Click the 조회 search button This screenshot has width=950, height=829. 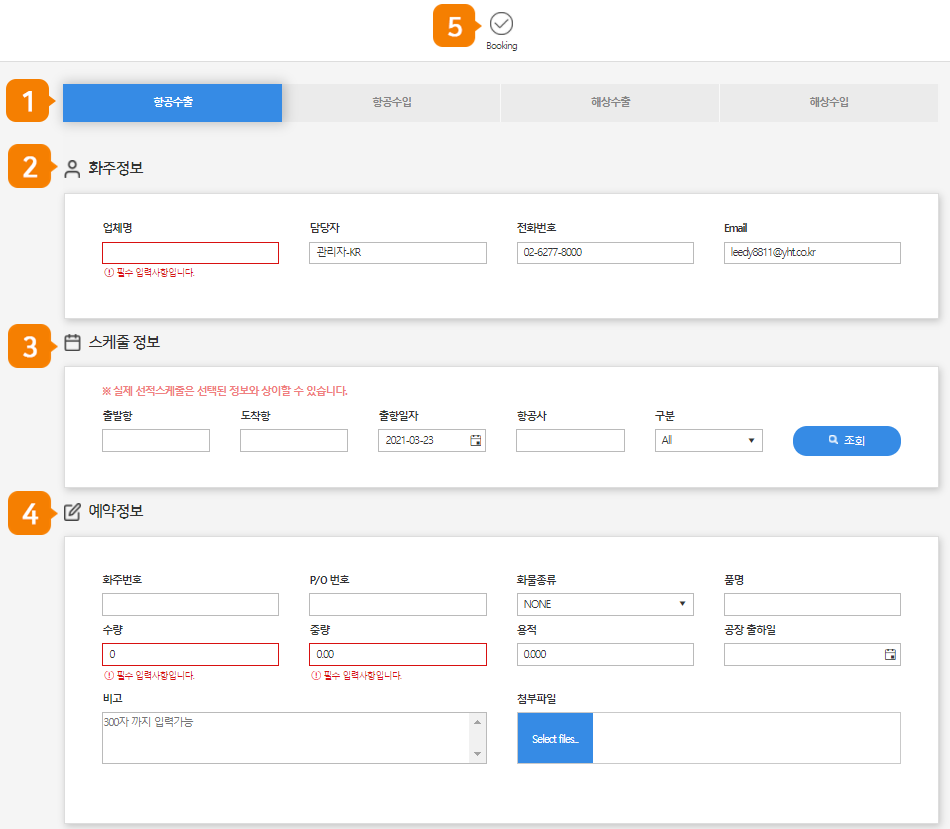pos(846,441)
